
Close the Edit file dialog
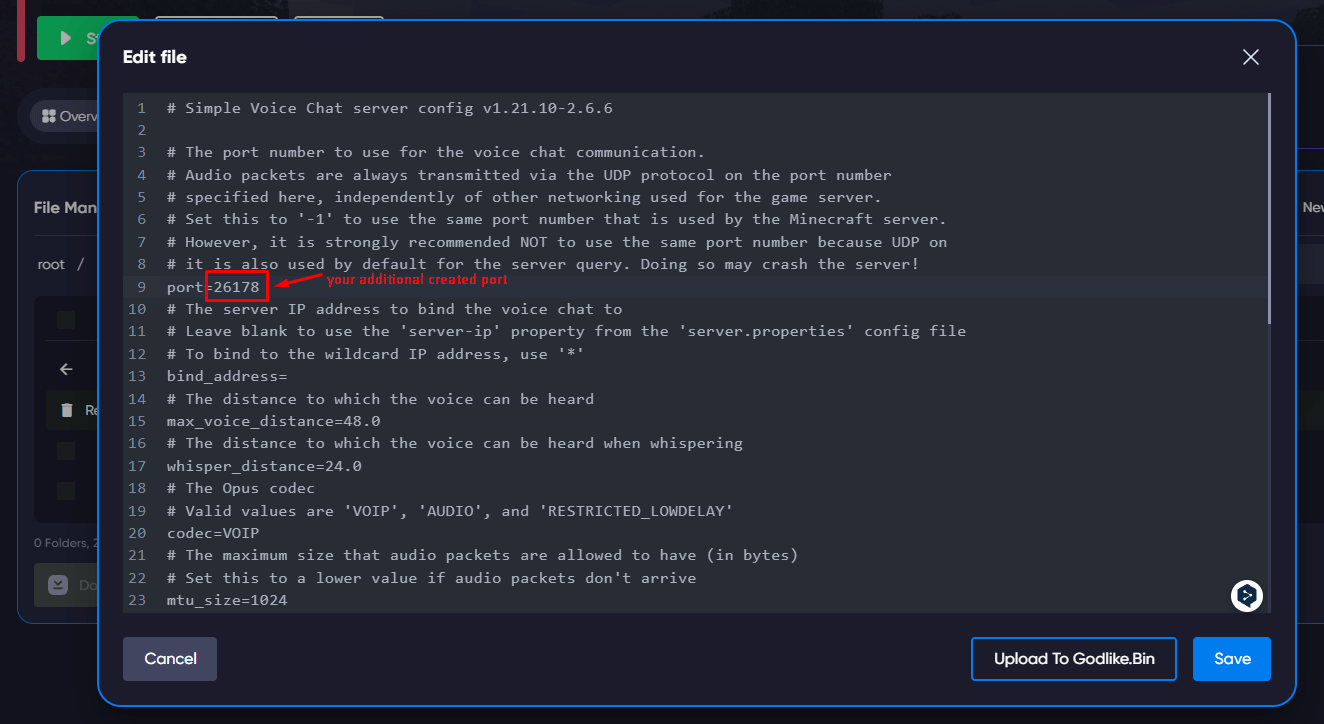1250,57
